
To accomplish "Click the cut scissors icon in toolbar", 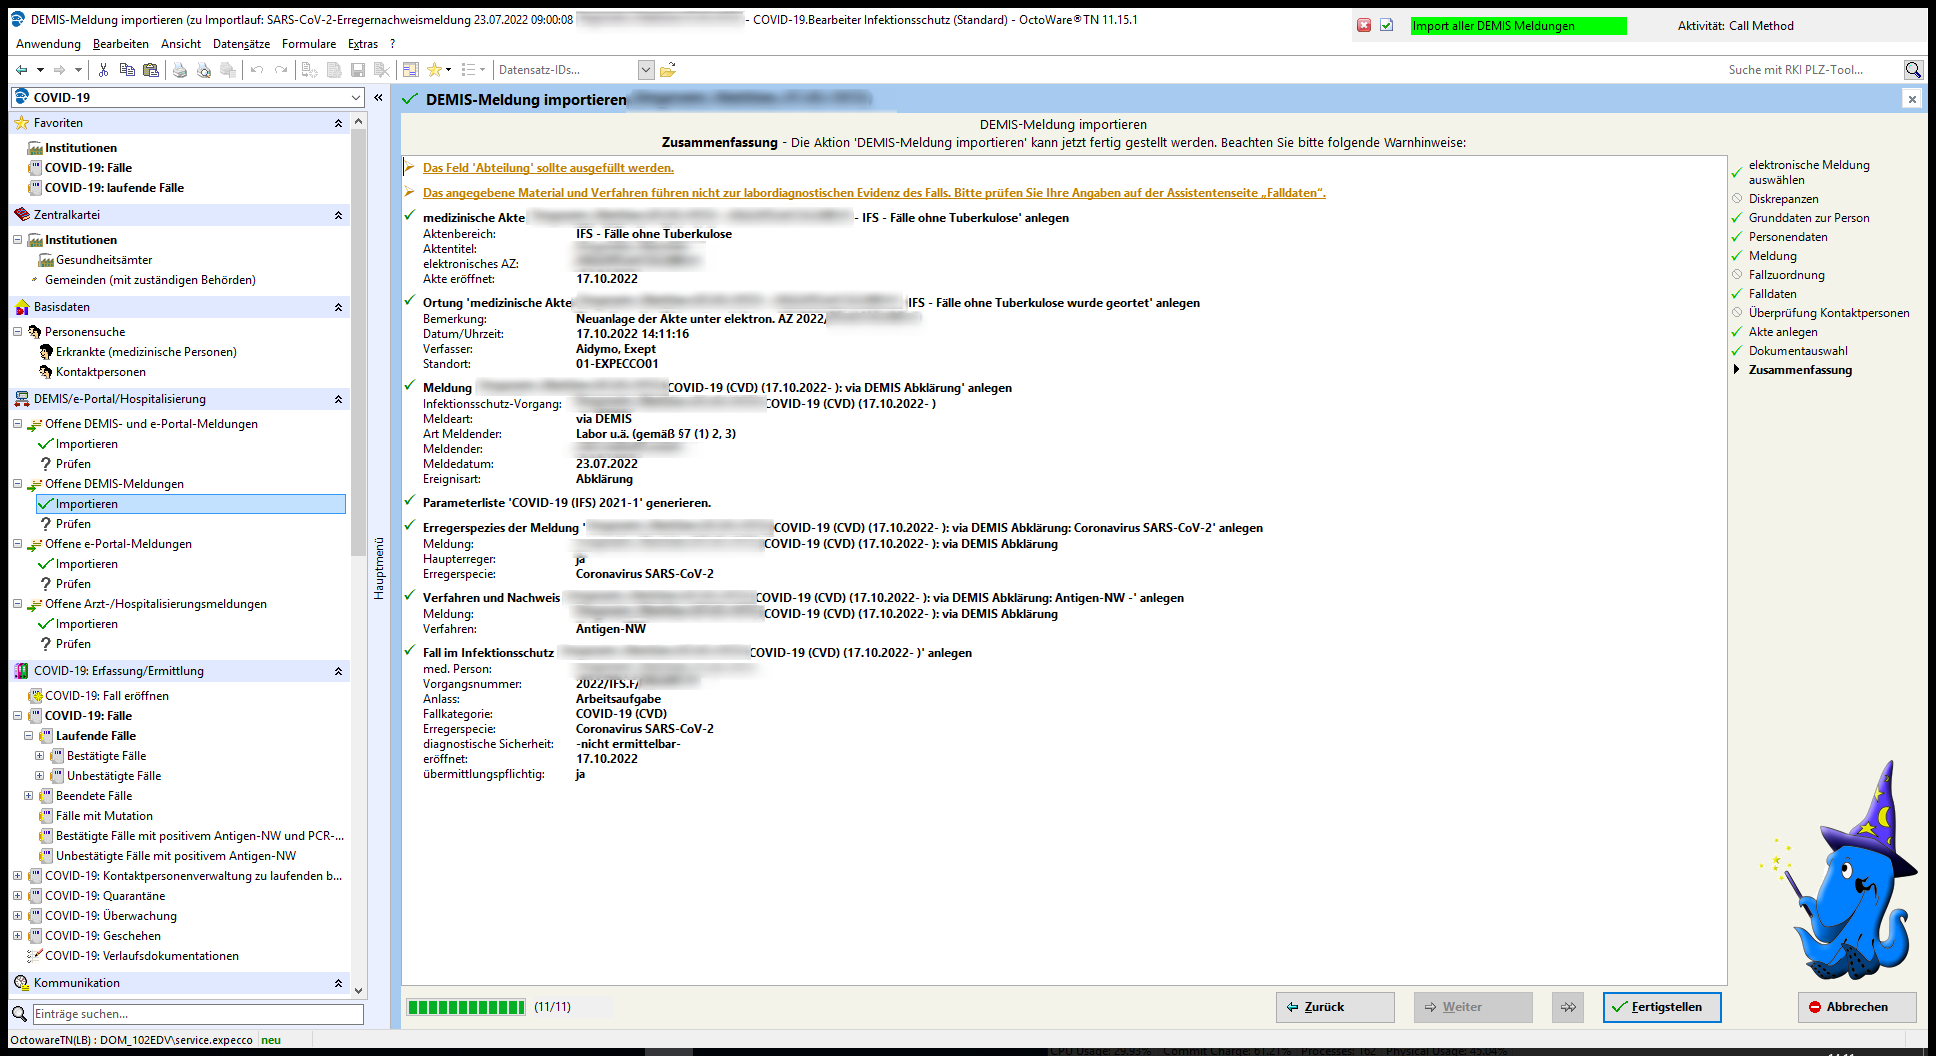I will click(x=103, y=70).
